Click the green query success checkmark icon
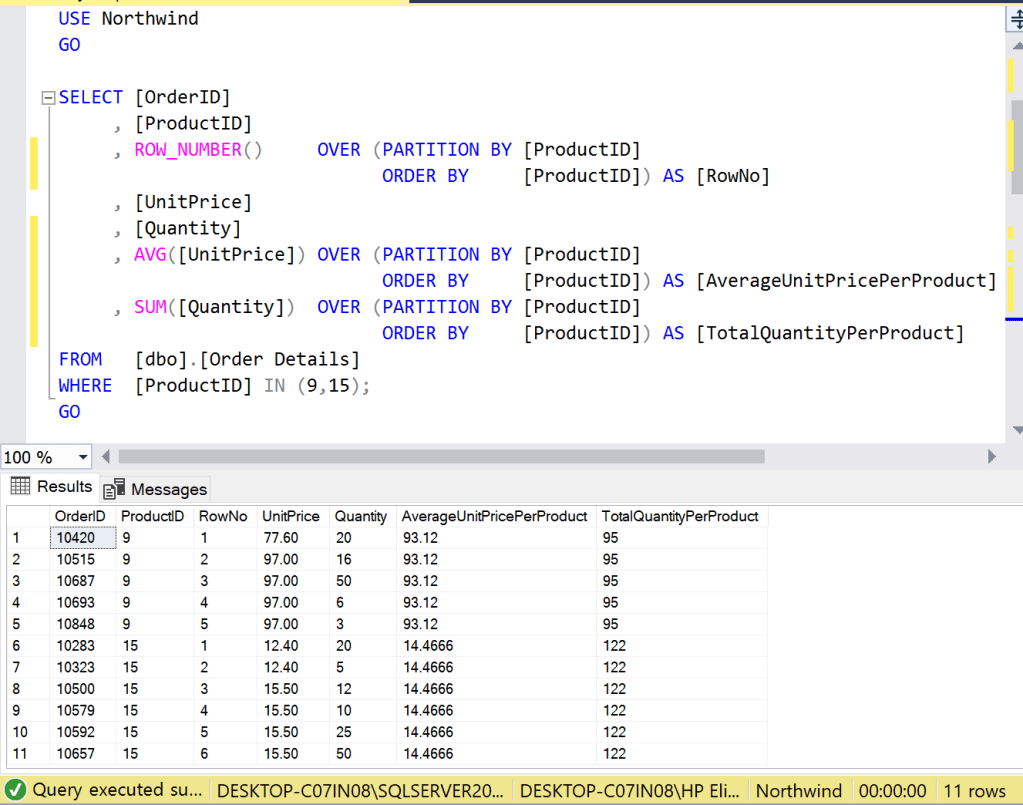1023x805 pixels. click(x=15, y=790)
